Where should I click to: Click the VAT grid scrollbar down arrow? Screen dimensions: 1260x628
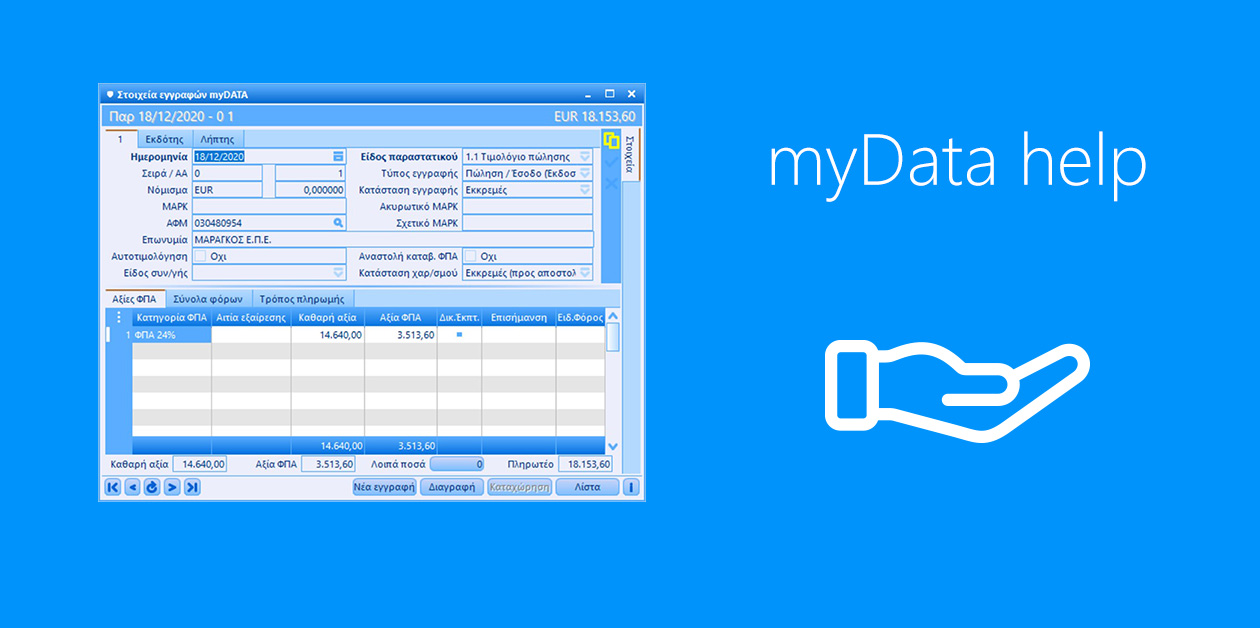pyautogui.click(x=613, y=446)
